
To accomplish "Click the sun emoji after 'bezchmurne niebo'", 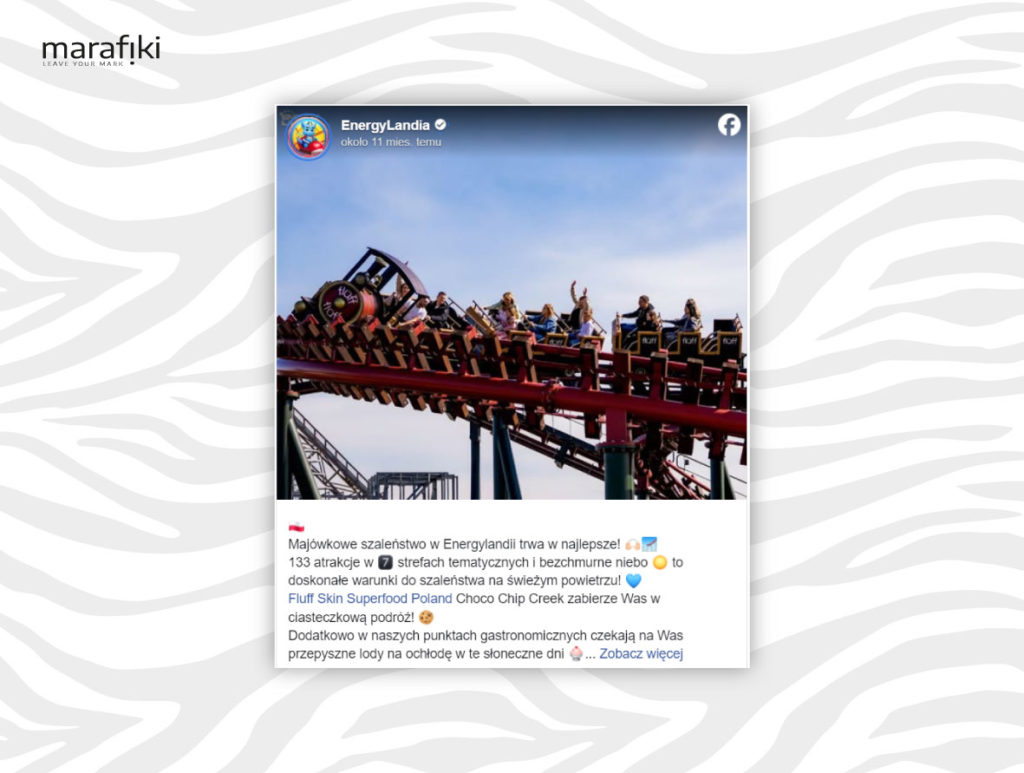I will coord(660,562).
